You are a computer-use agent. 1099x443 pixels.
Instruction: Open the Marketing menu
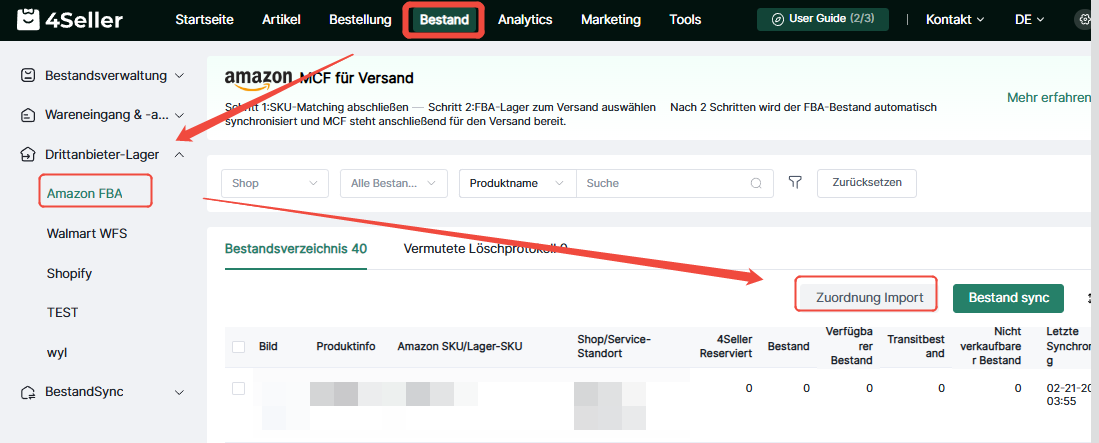(x=610, y=20)
